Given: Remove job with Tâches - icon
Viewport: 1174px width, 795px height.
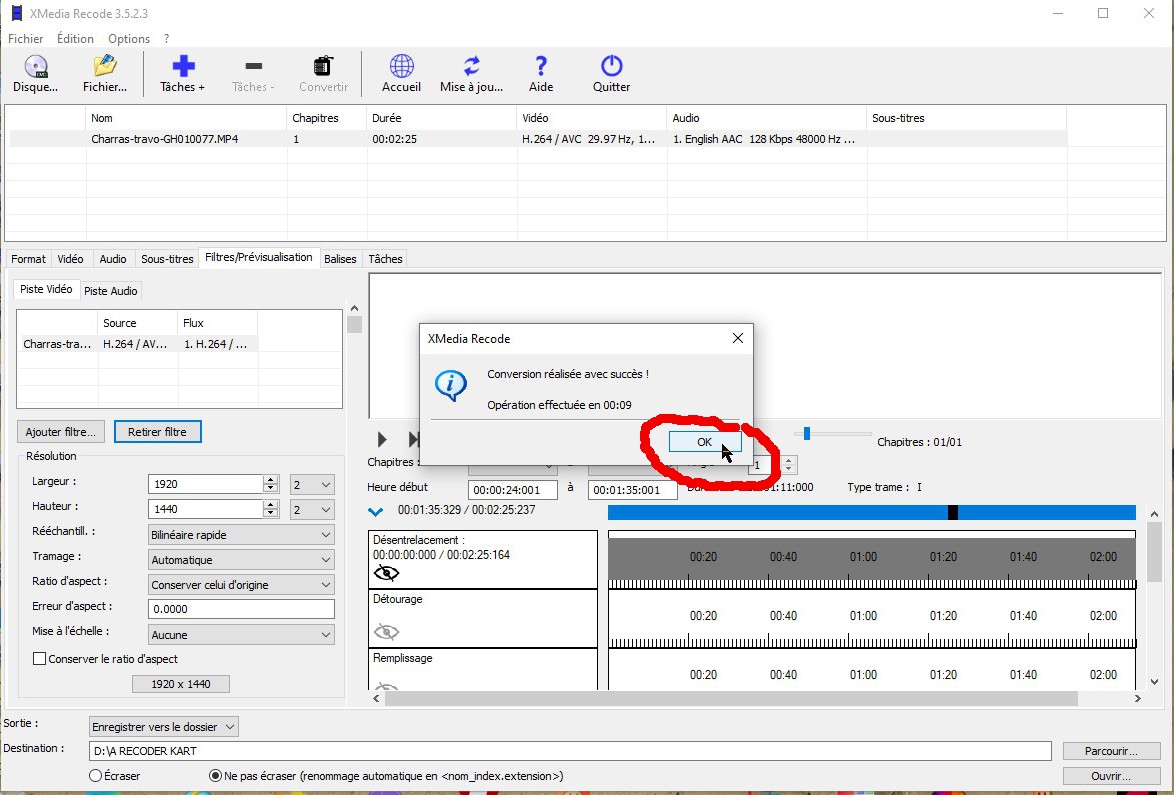Looking at the screenshot, I should 253,73.
